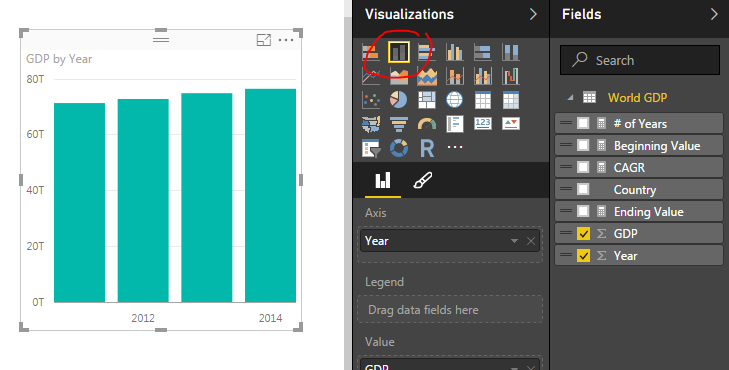Select the gauge visualization icon
Image resolution: width=729 pixels, height=370 pixels.
427,124
